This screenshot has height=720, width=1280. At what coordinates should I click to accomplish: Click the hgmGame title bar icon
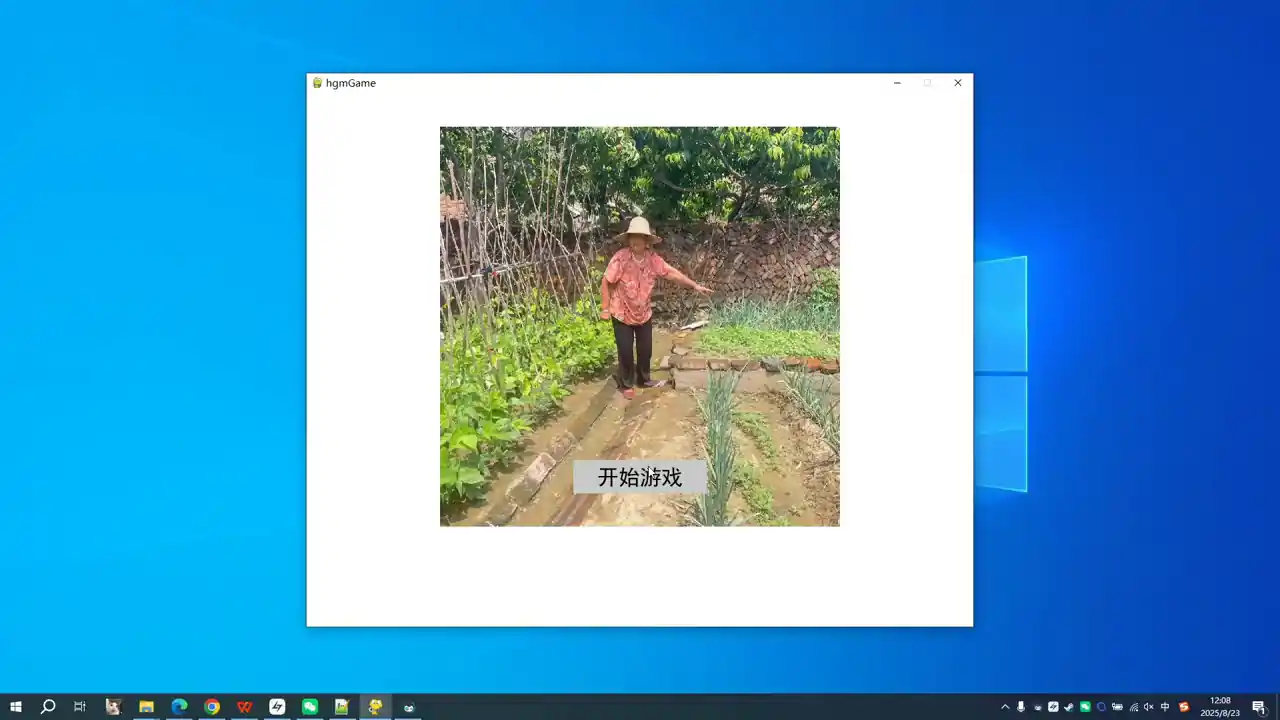click(317, 83)
